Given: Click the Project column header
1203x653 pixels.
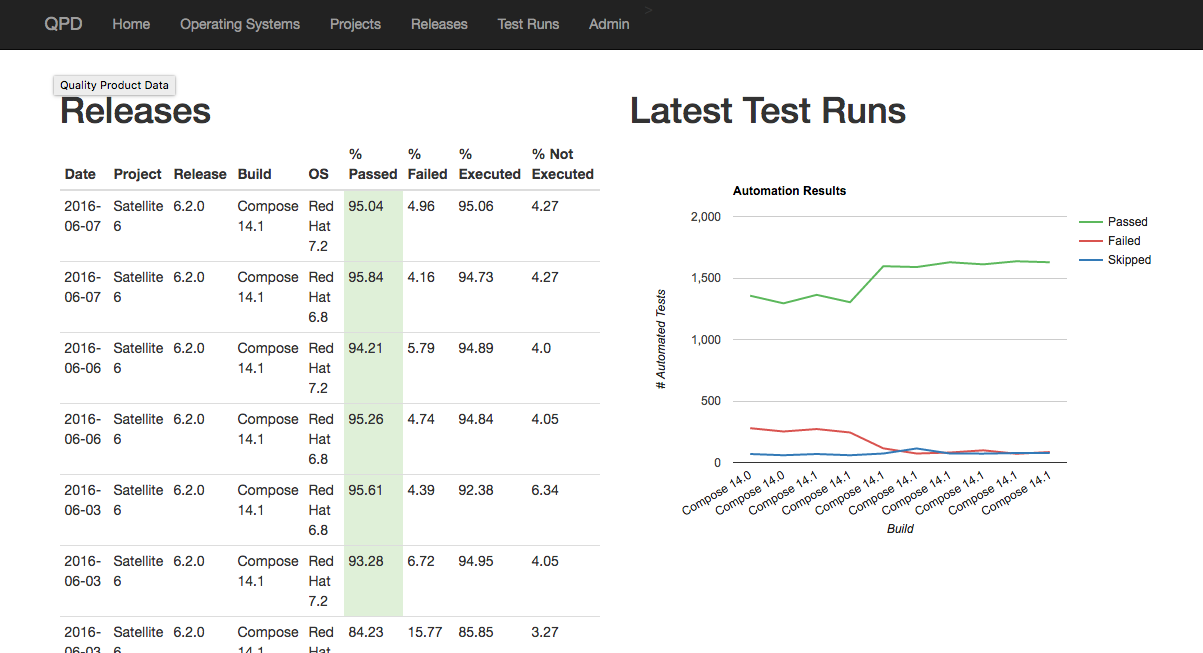Looking at the screenshot, I should click(137, 174).
